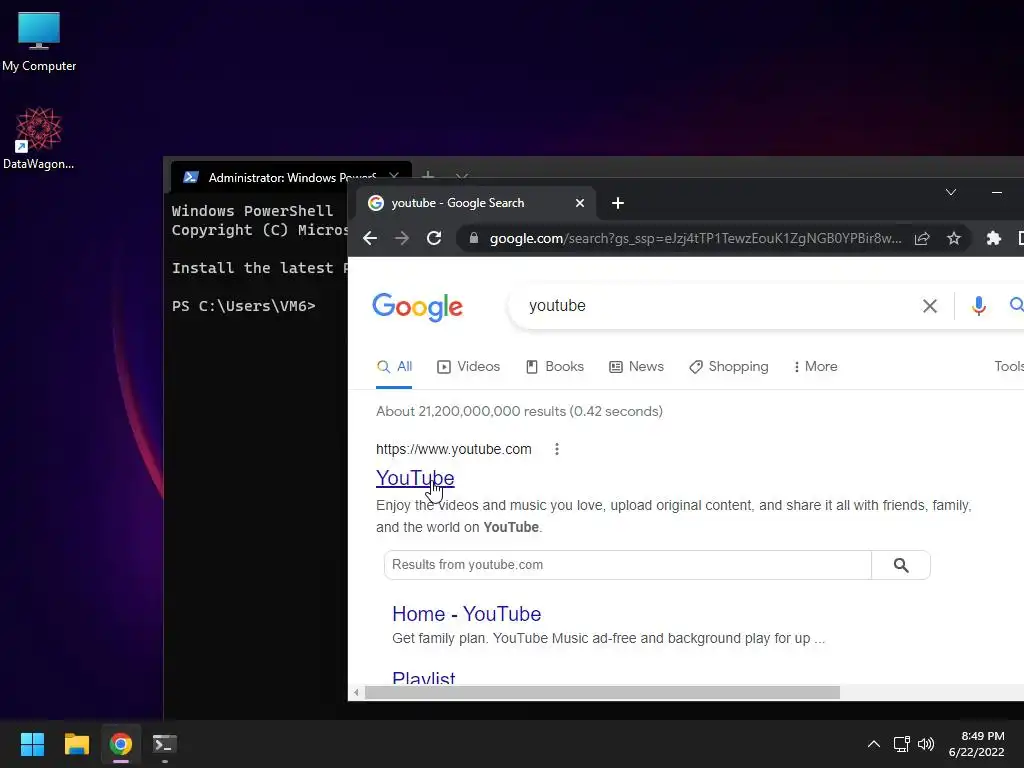Click the share this page icon
This screenshot has height=768, width=1024.
pyautogui.click(x=922, y=238)
